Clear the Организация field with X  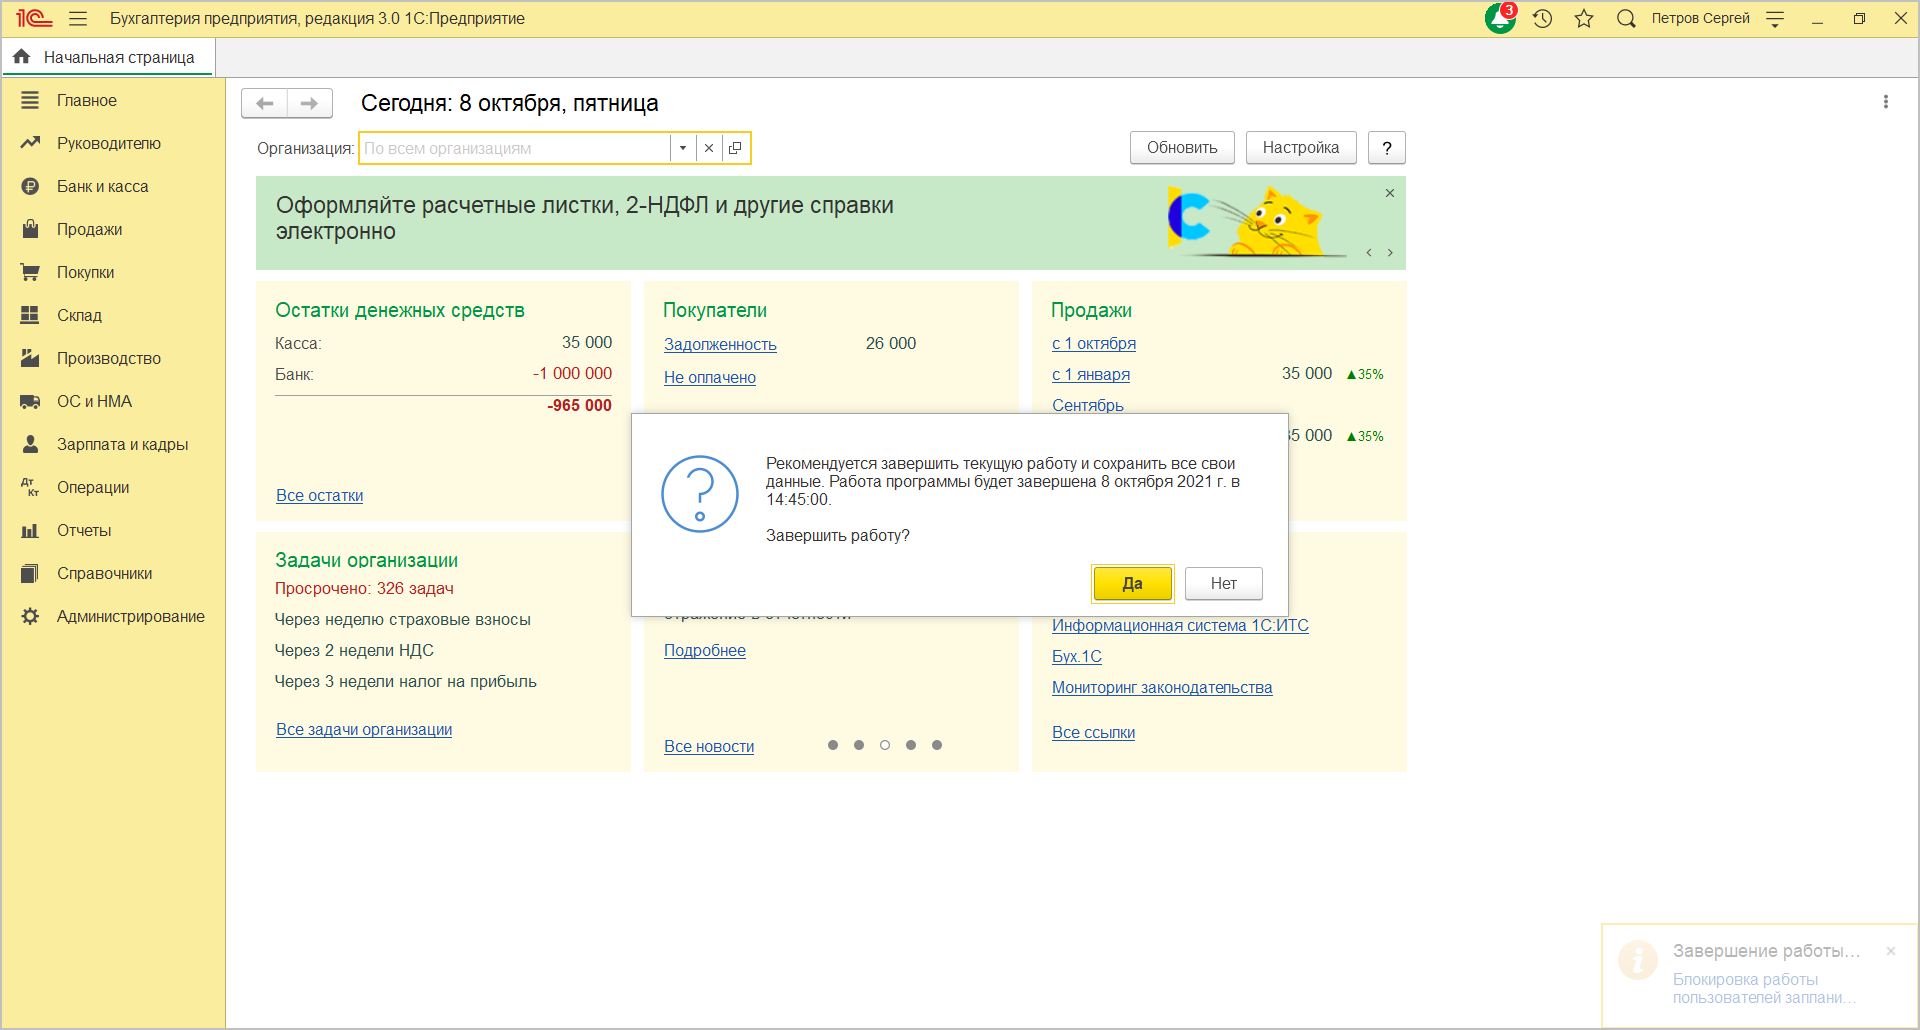[709, 148]
